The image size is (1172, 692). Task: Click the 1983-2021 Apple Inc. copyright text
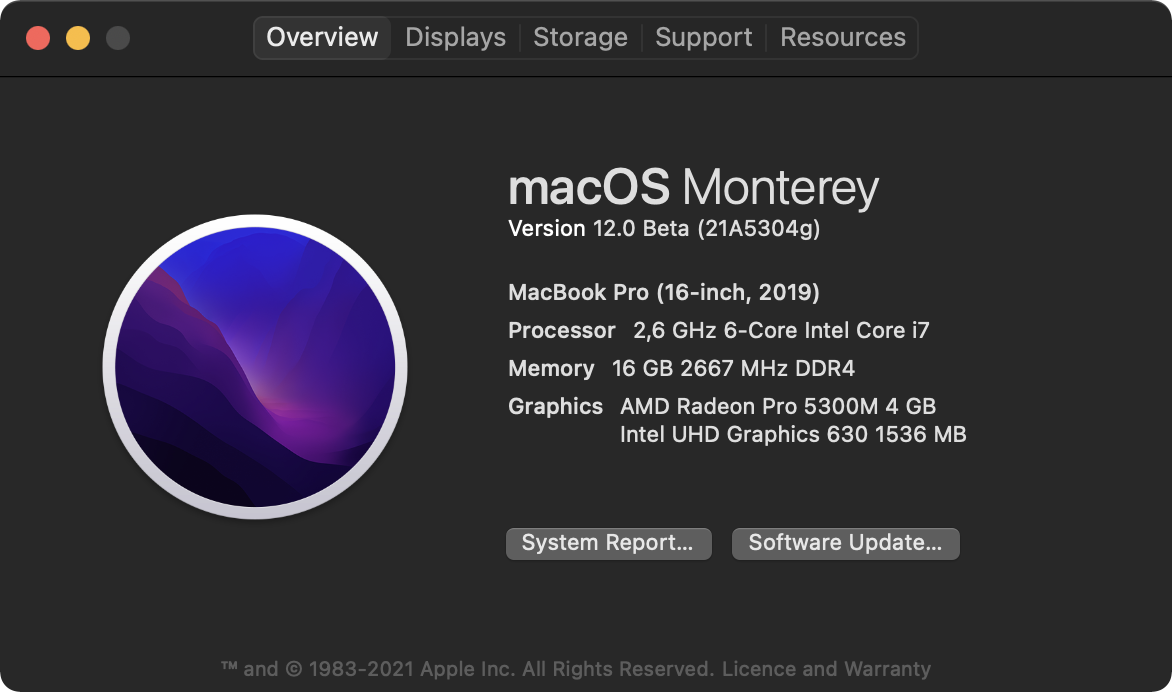[466, 669]
